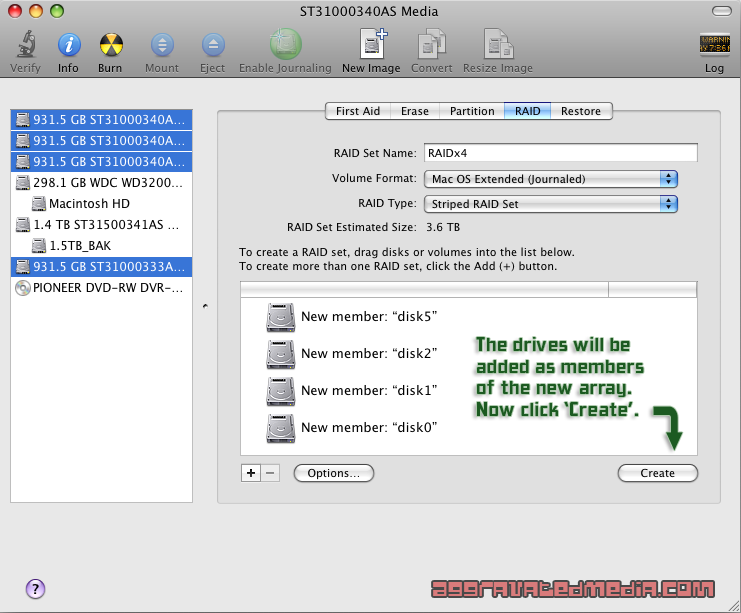Click the Add (+) RAID set button
Viewport: 741px width, 613px height.
(x=251, y=473)
